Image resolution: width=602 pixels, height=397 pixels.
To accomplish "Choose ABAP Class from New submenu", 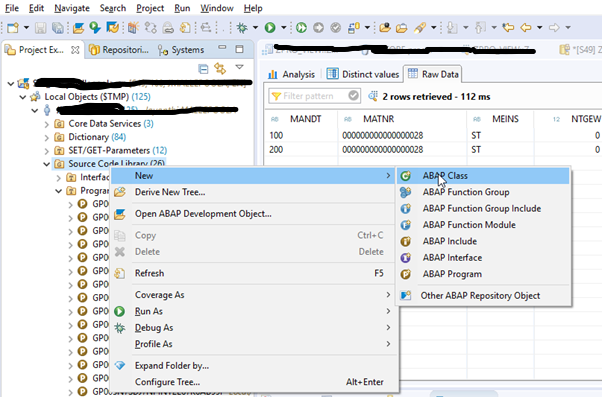I will point(483,176).
